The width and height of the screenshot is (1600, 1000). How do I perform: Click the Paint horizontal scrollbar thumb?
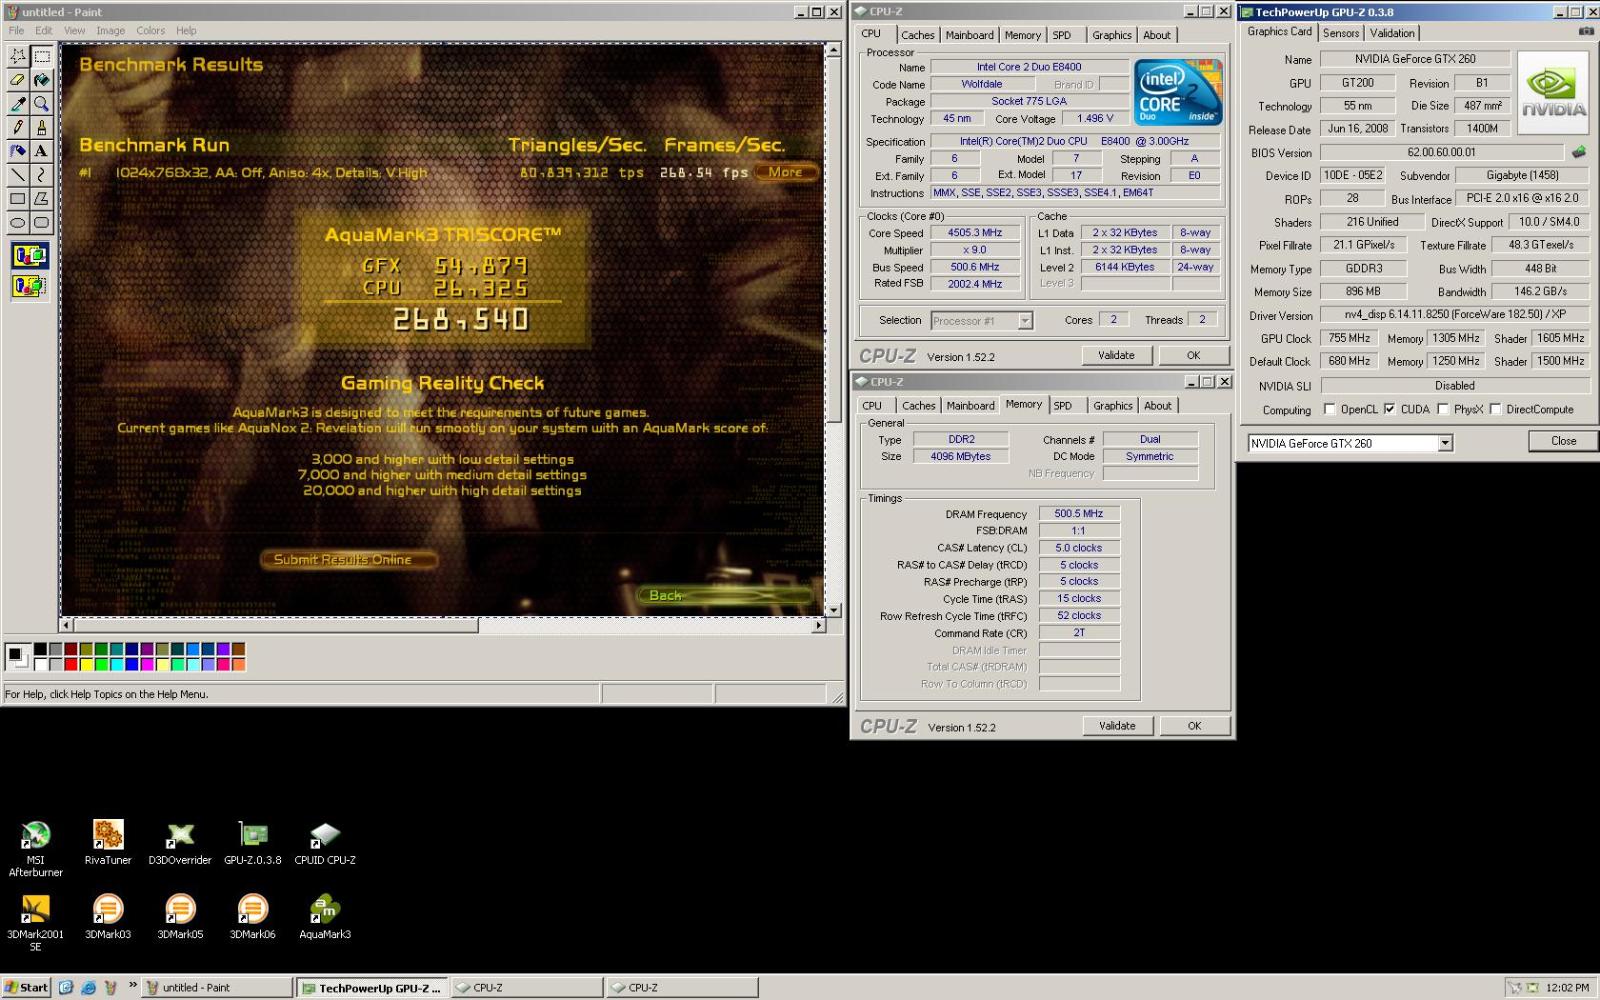coord(275,625)
